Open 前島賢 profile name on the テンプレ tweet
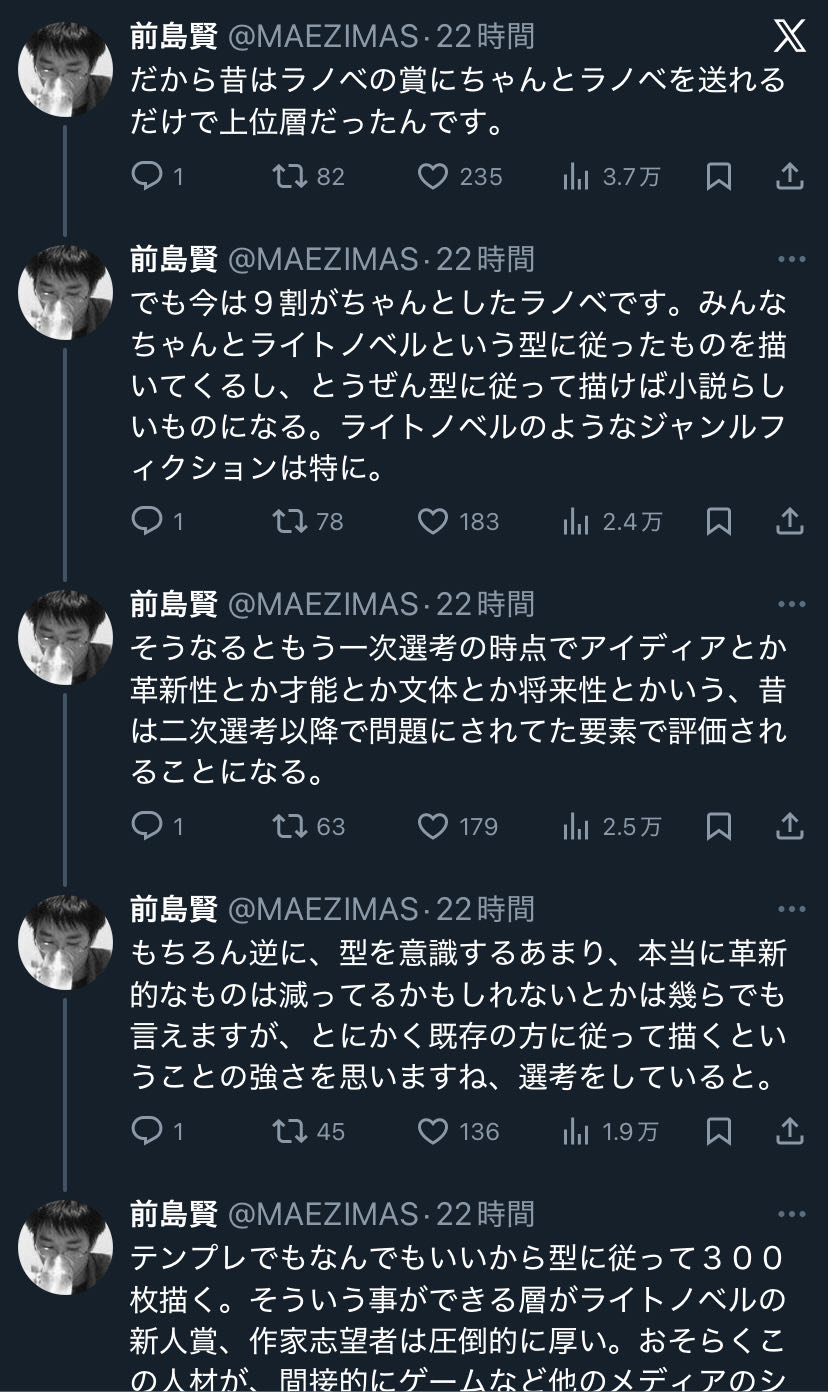The width and height of the screenshot is (828, 1392). point(174,1215)
